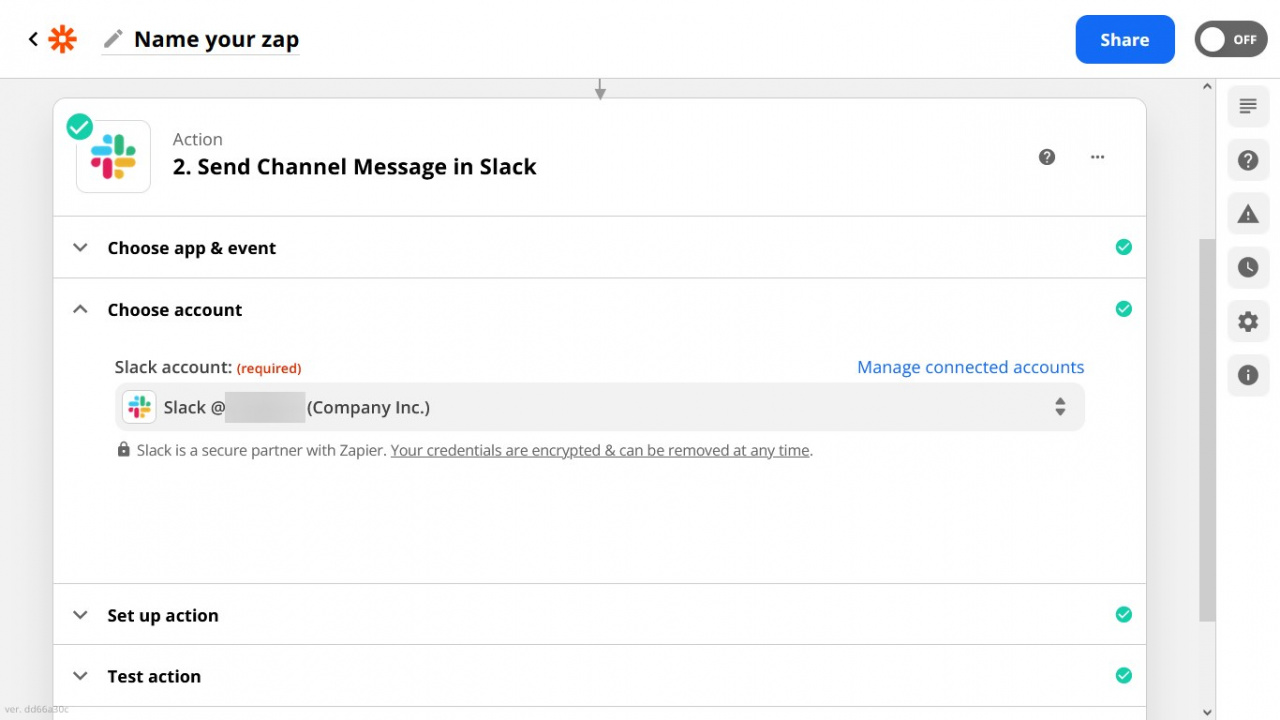Collapse the Choose account section
The height and width of the screenshot is (720, 1280).
[599, 309]
